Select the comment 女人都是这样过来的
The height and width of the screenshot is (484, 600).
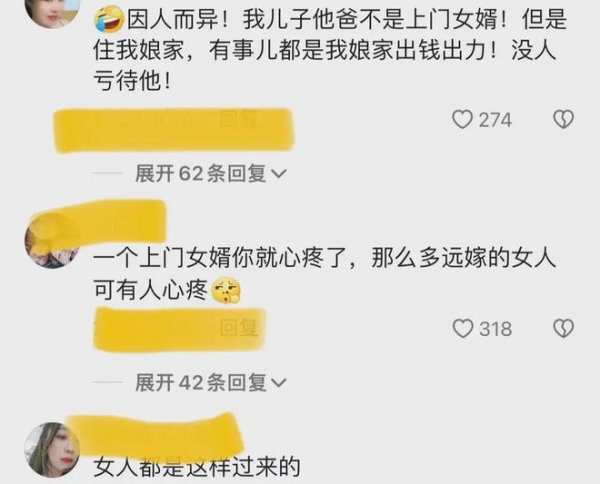[197, 467]
